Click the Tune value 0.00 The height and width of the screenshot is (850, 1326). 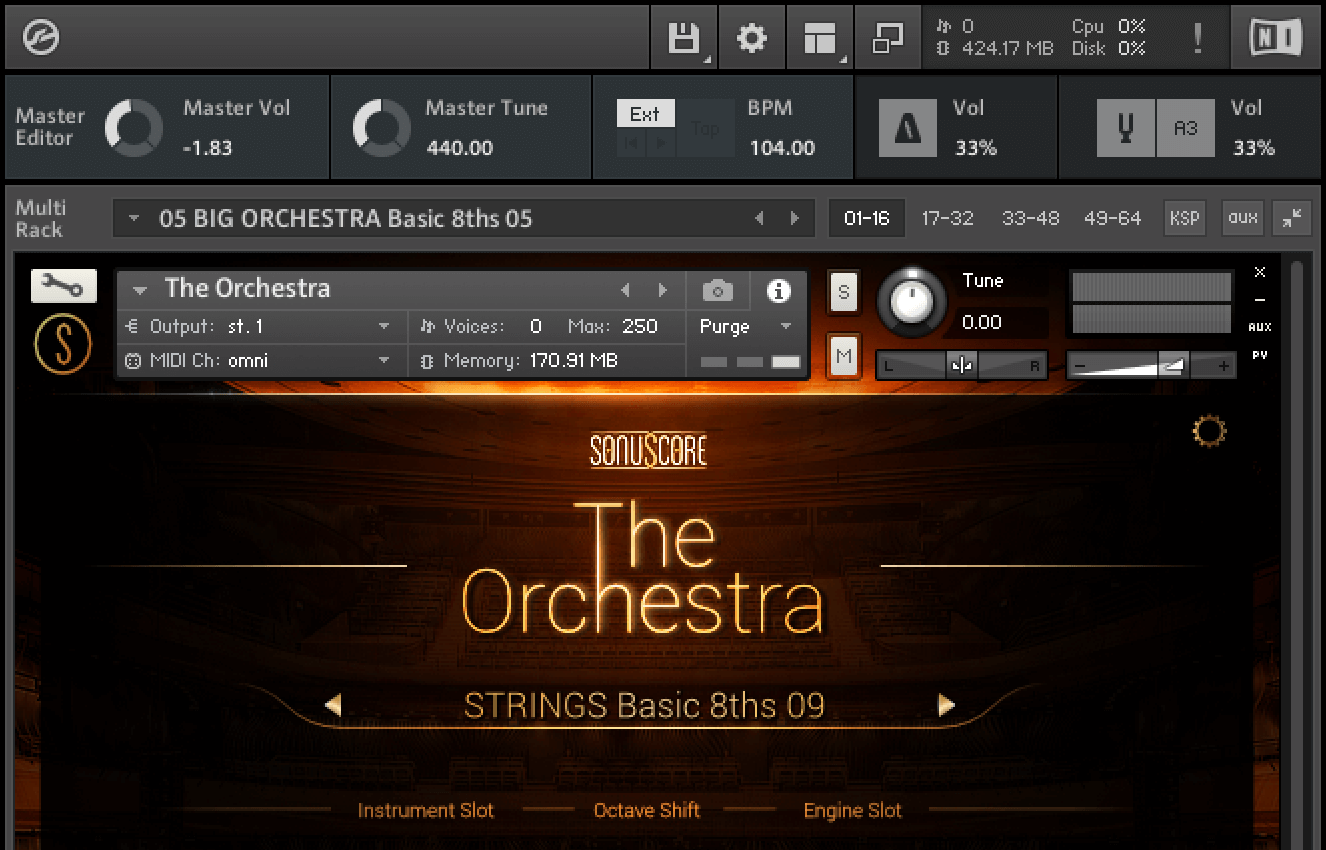(x=982, y=322)
